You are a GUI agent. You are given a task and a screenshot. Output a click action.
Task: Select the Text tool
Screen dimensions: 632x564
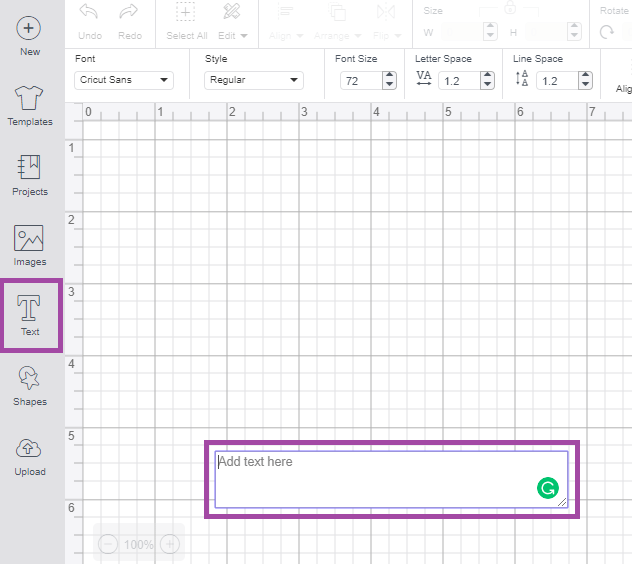(x=29, y=315)
